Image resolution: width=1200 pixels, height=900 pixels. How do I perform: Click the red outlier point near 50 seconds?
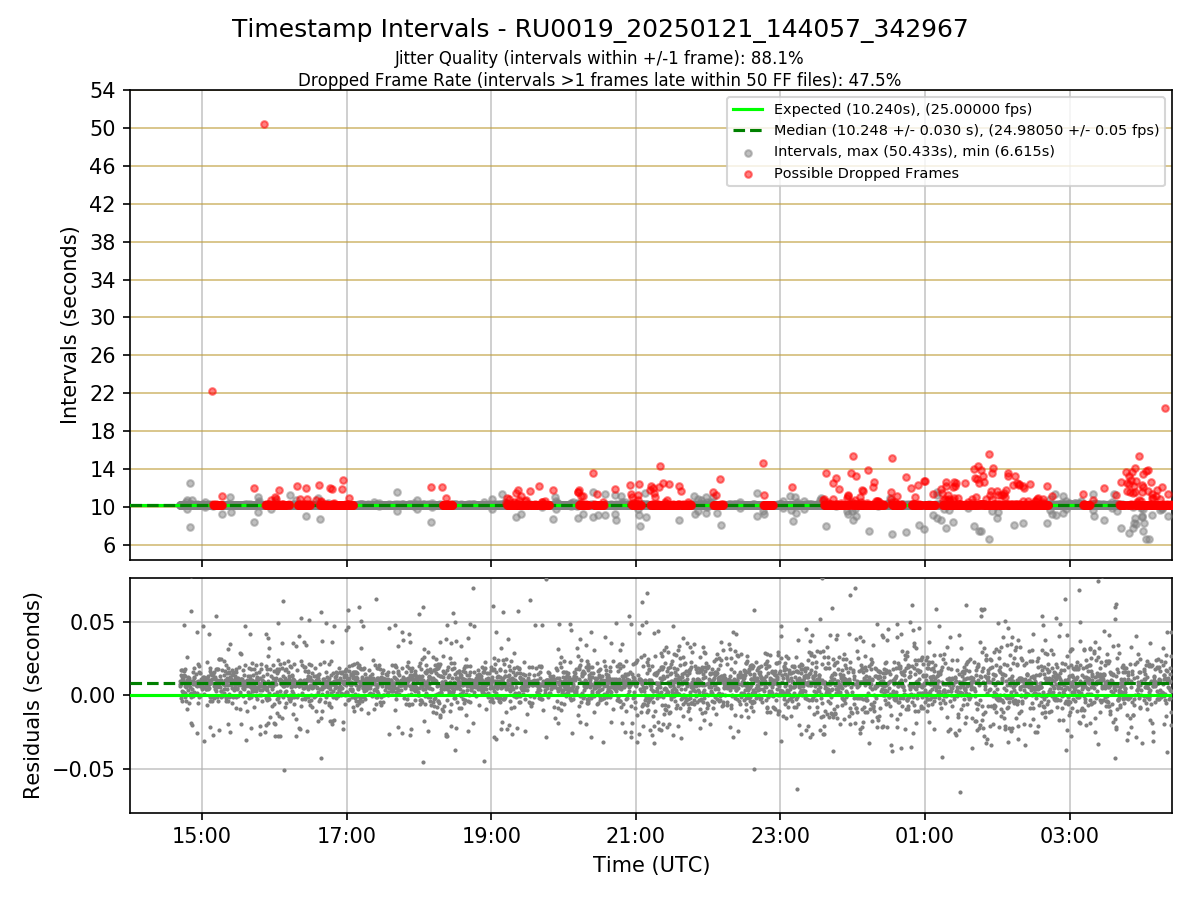(x=264, y=124)
